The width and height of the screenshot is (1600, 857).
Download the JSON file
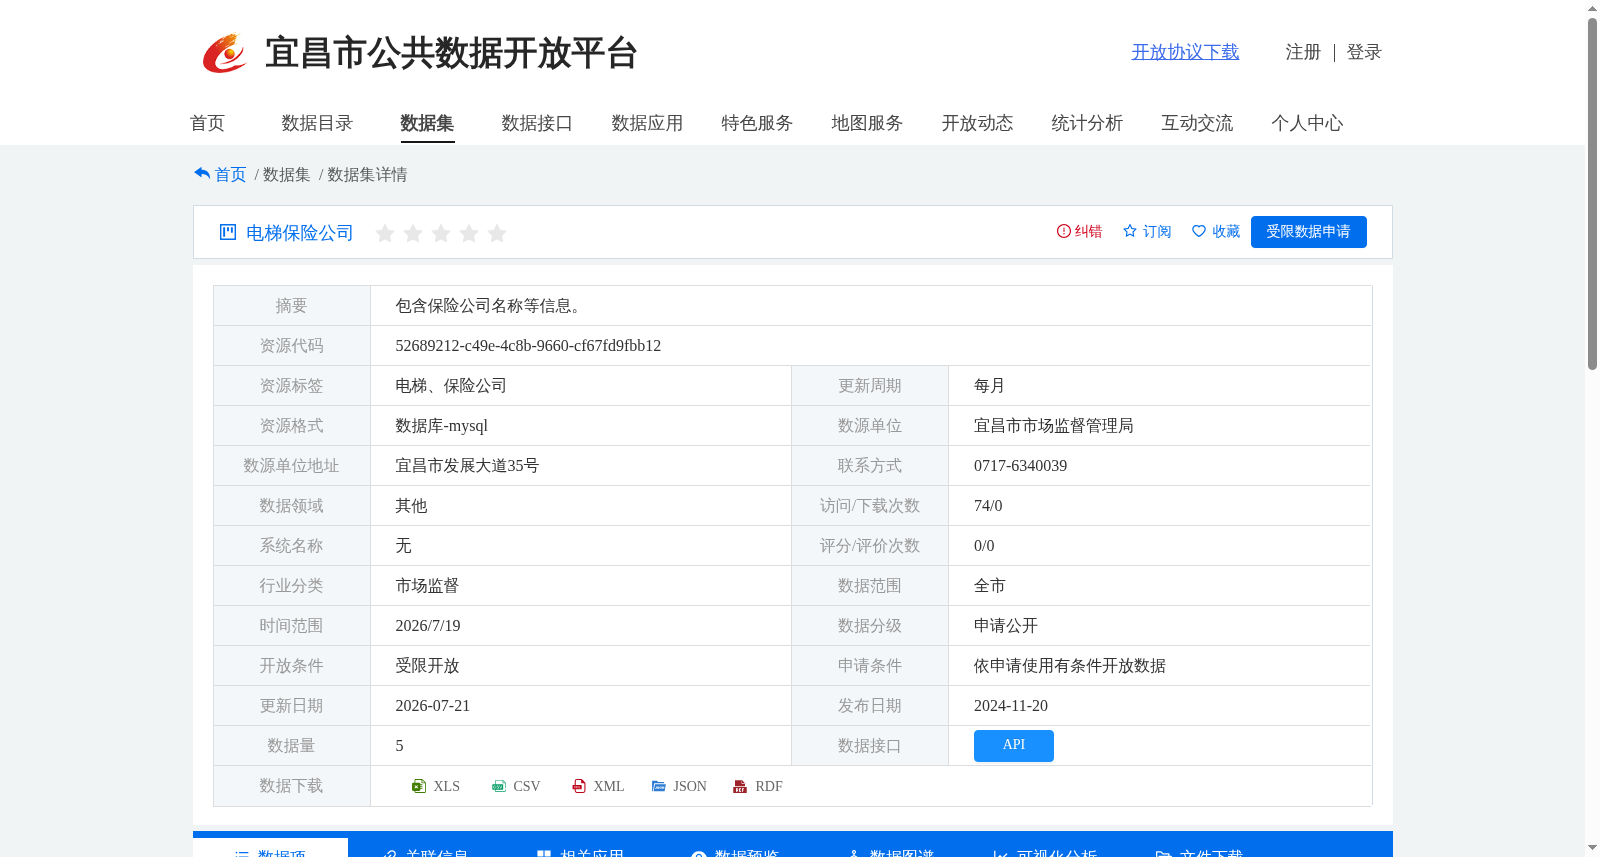(x=679, y=786)
